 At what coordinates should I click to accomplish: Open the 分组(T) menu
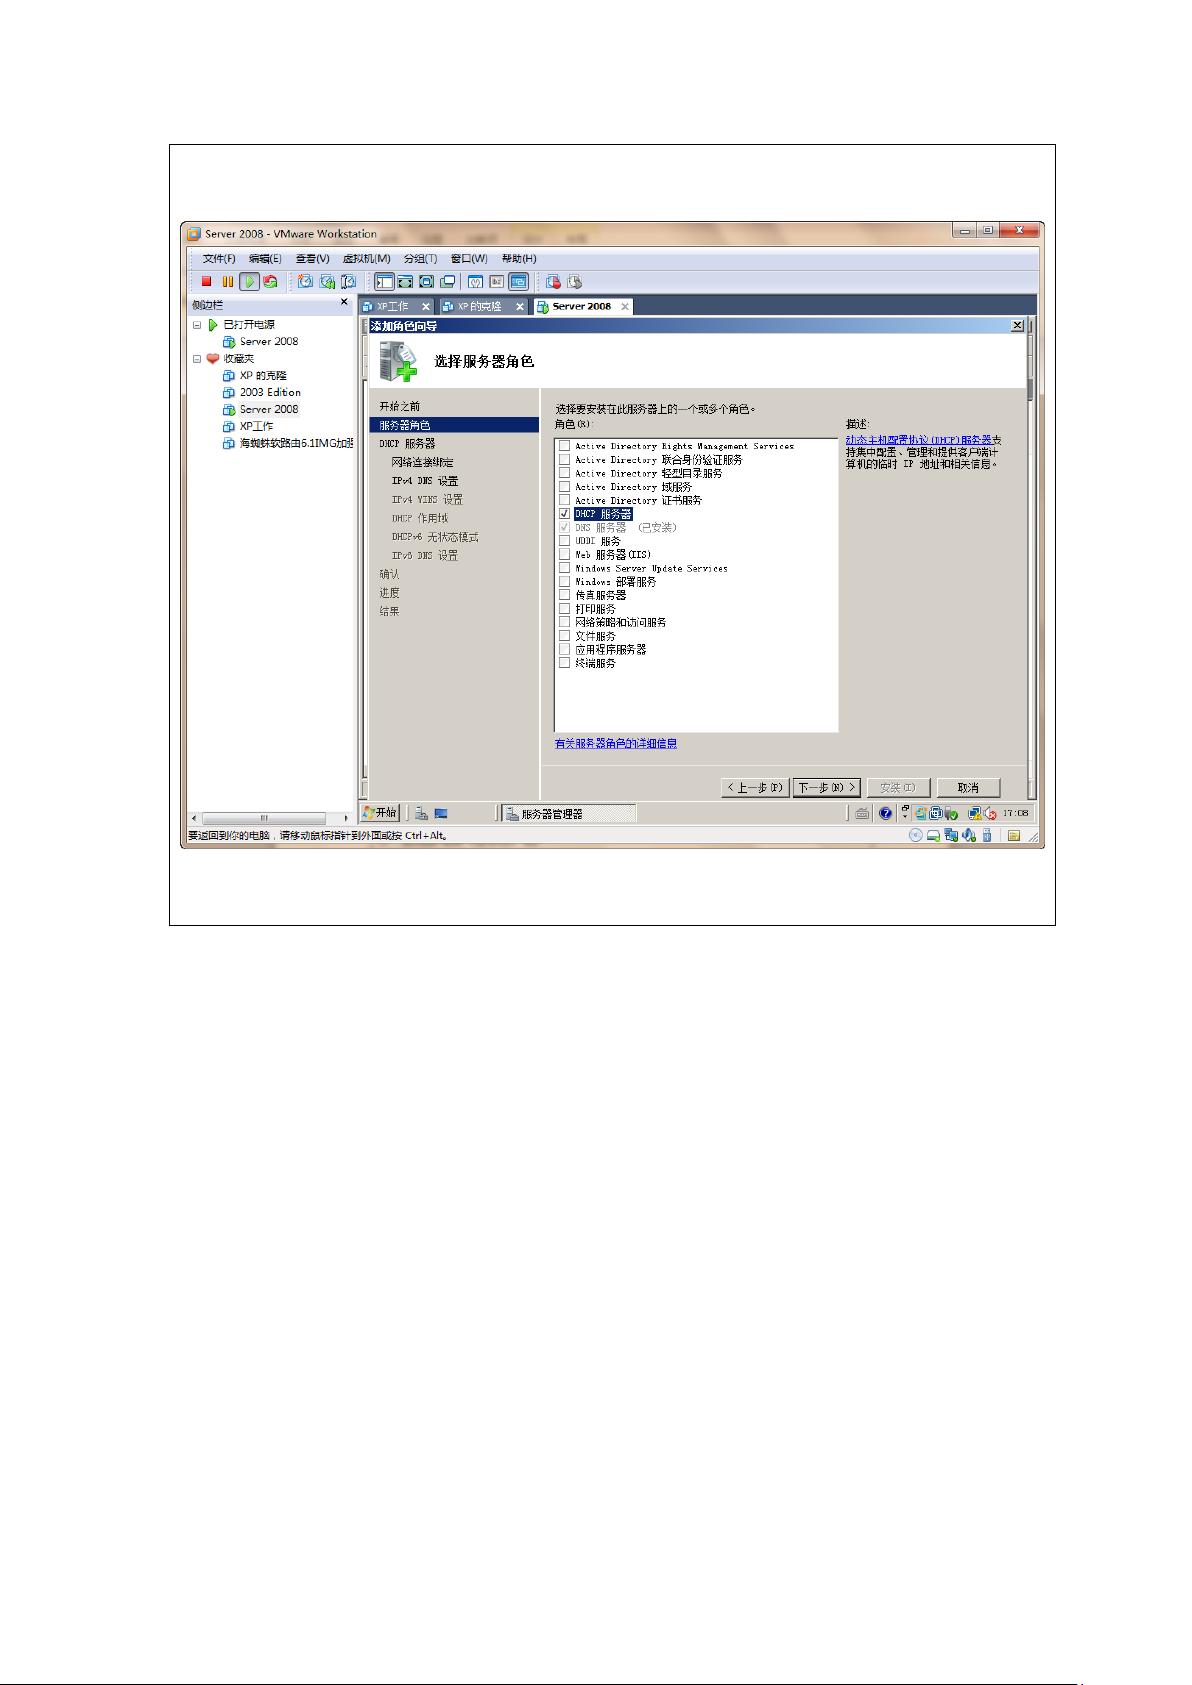(x=421, y=258)
